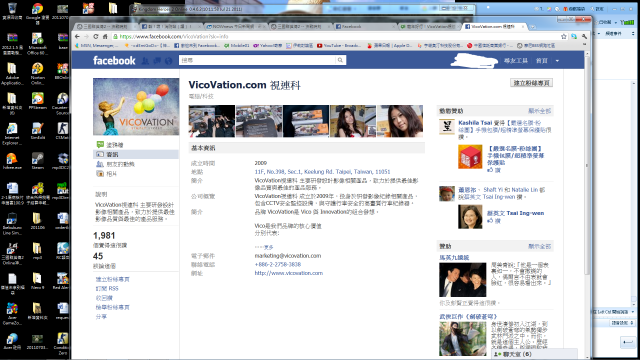Click the VicoVation balloon profile picture
The height and width of the screenshot is (360, 640).
tap(136, 107)
